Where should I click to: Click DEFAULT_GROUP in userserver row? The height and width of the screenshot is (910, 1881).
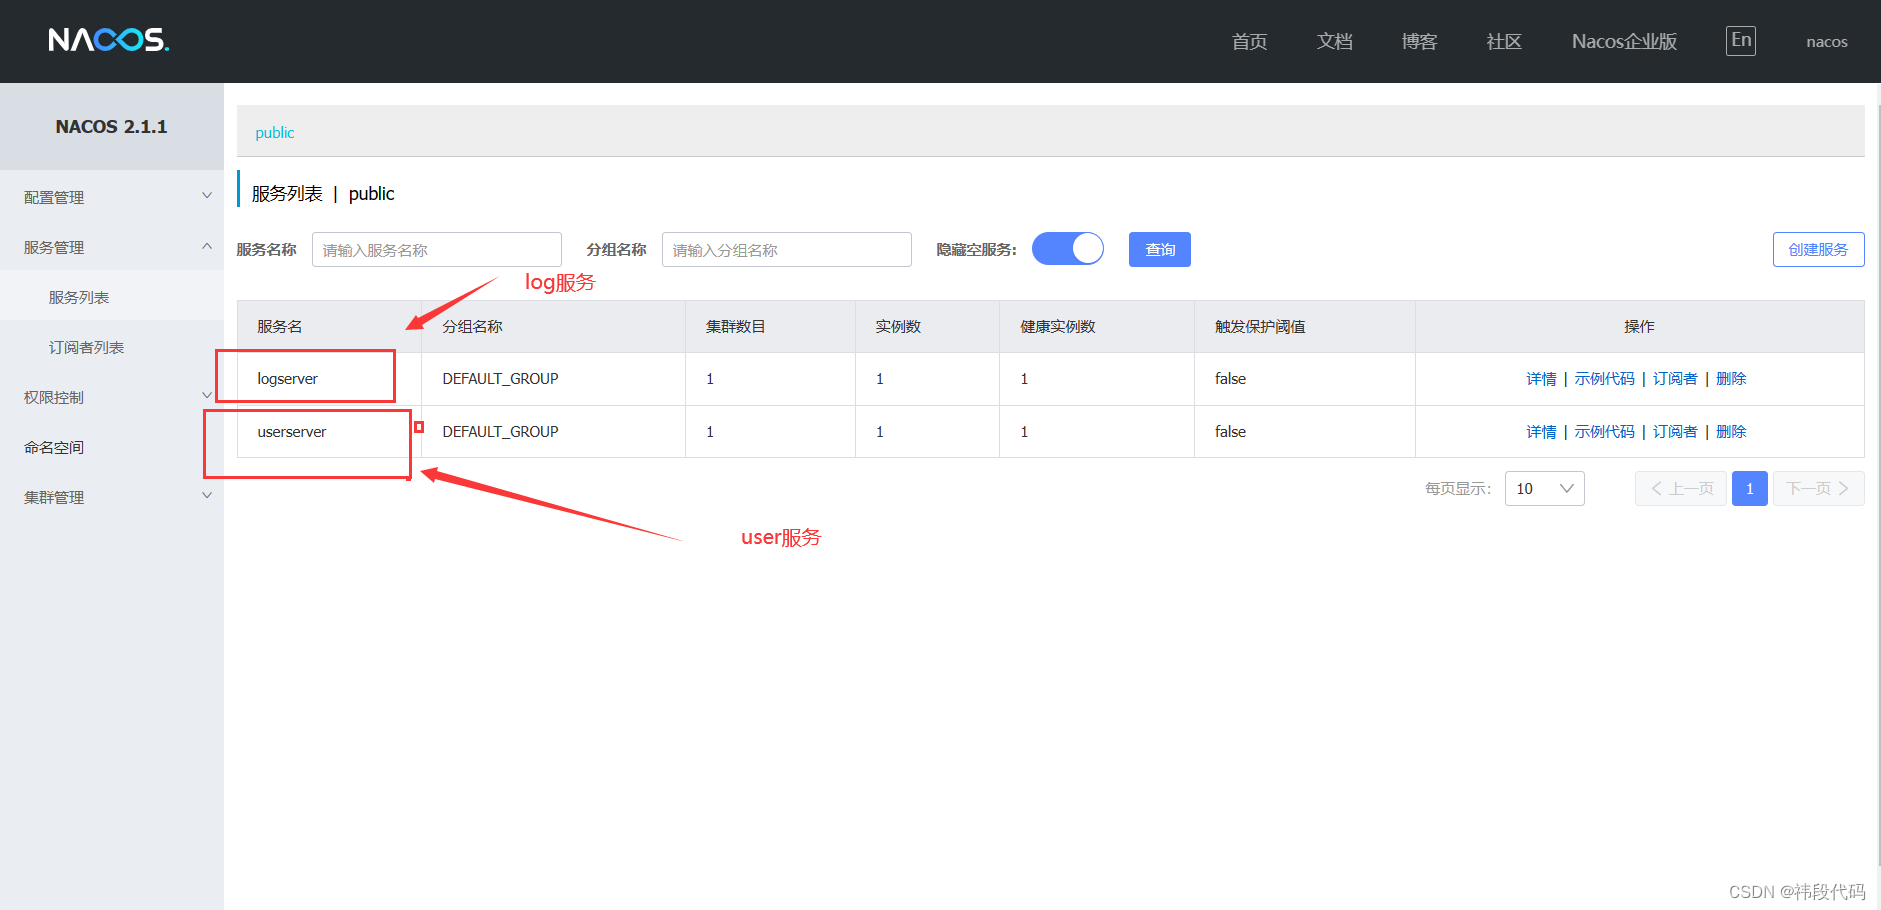coord(500,432)
